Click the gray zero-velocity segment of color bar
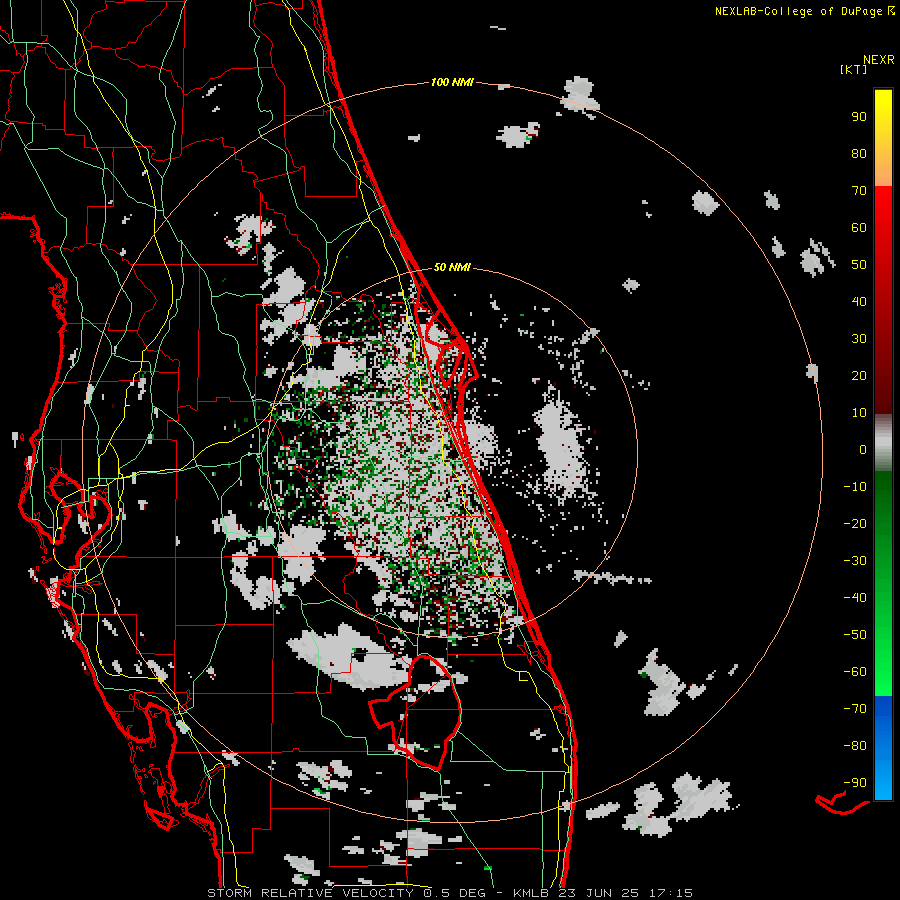Image resolution: width=900 pixels, height=900 pixels. click(883, 443)
